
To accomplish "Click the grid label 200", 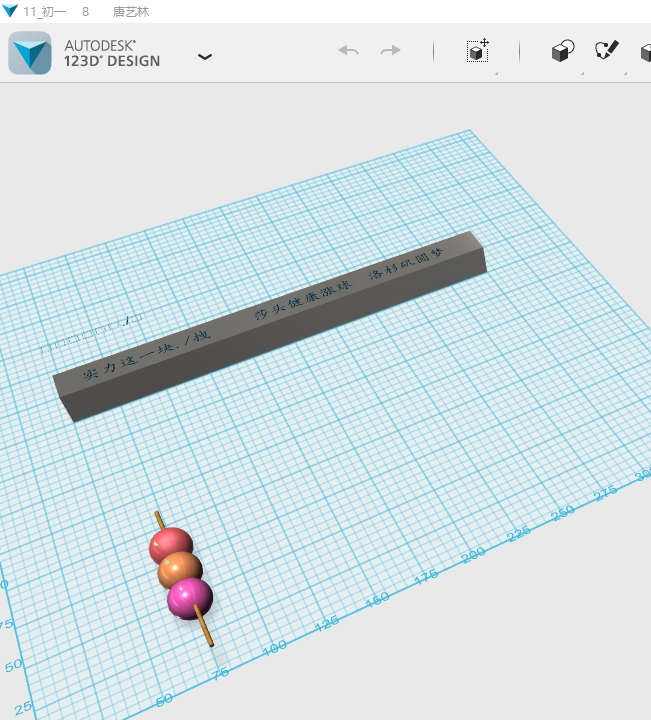I will coord(473,555).
